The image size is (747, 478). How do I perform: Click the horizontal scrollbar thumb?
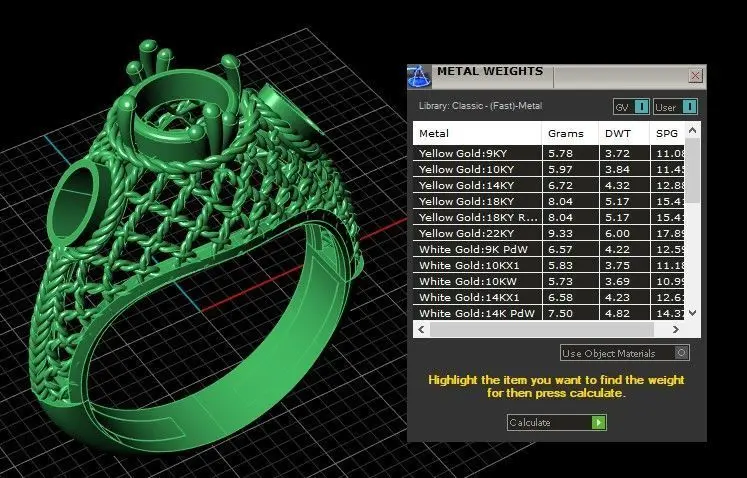pyautogui.click(x=542, y=329)
